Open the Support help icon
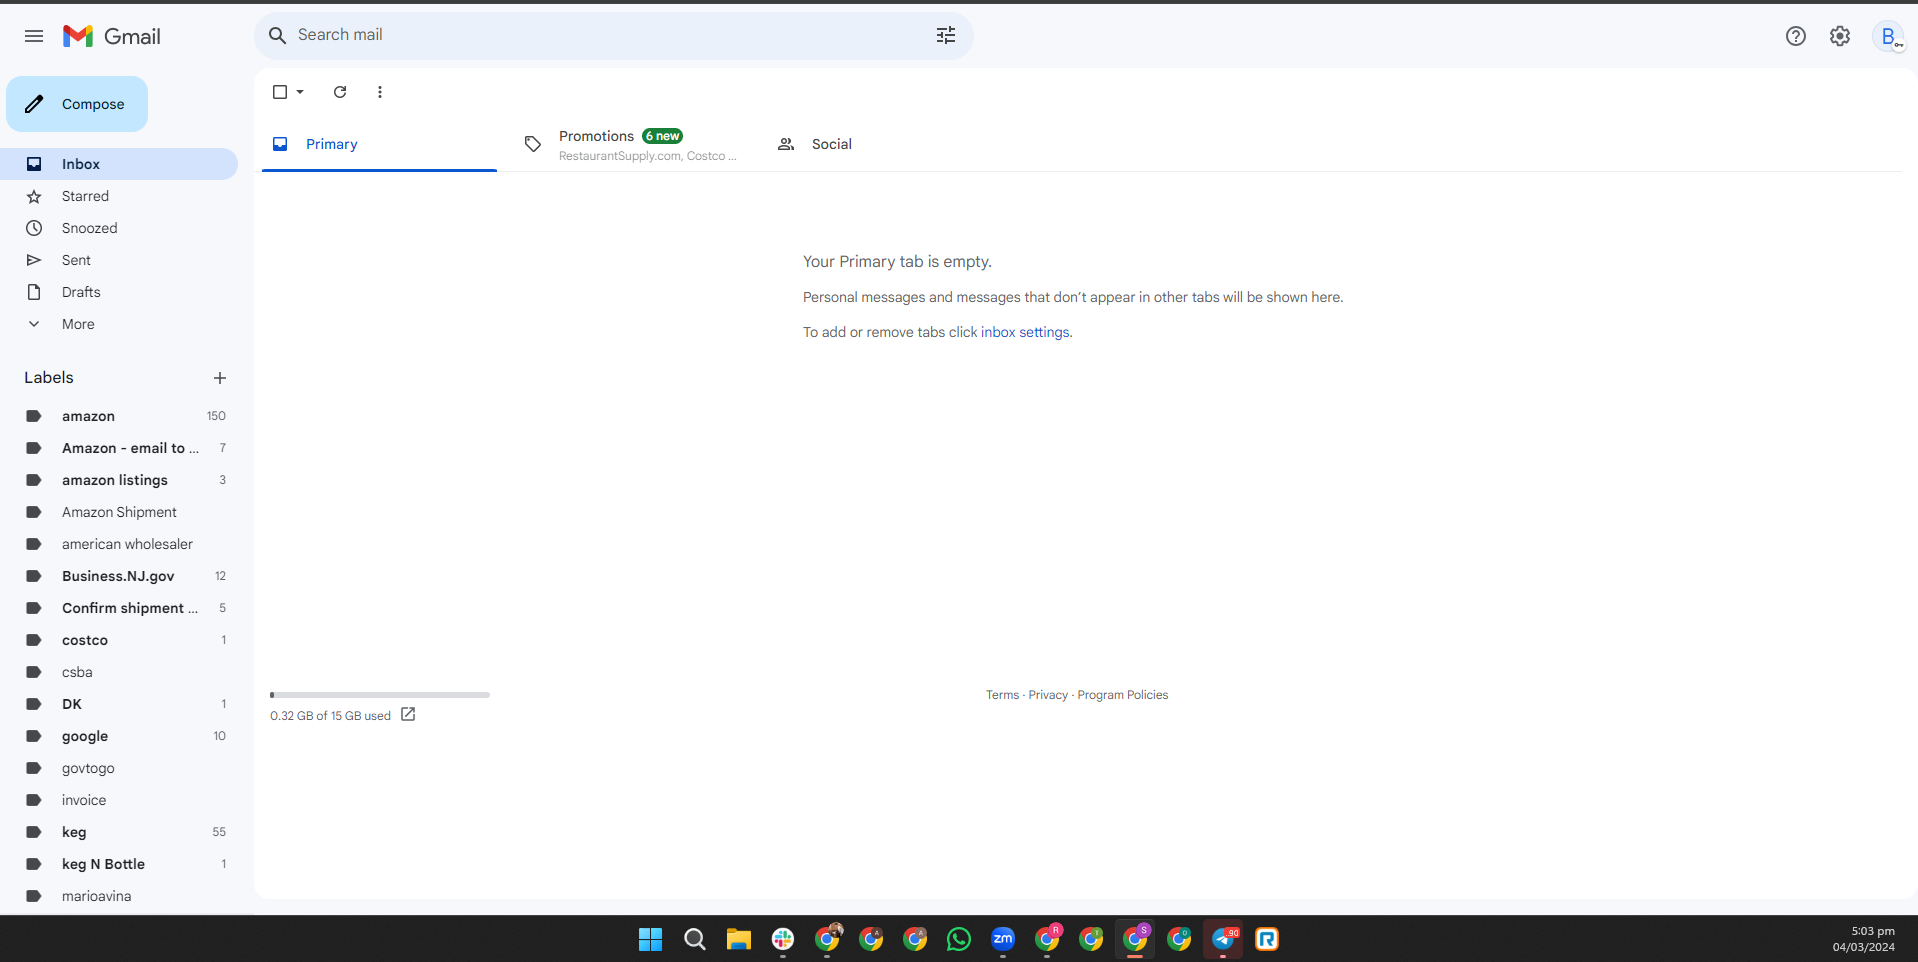Screen dimensions: 1918x962 click(x=1796, y=36)
